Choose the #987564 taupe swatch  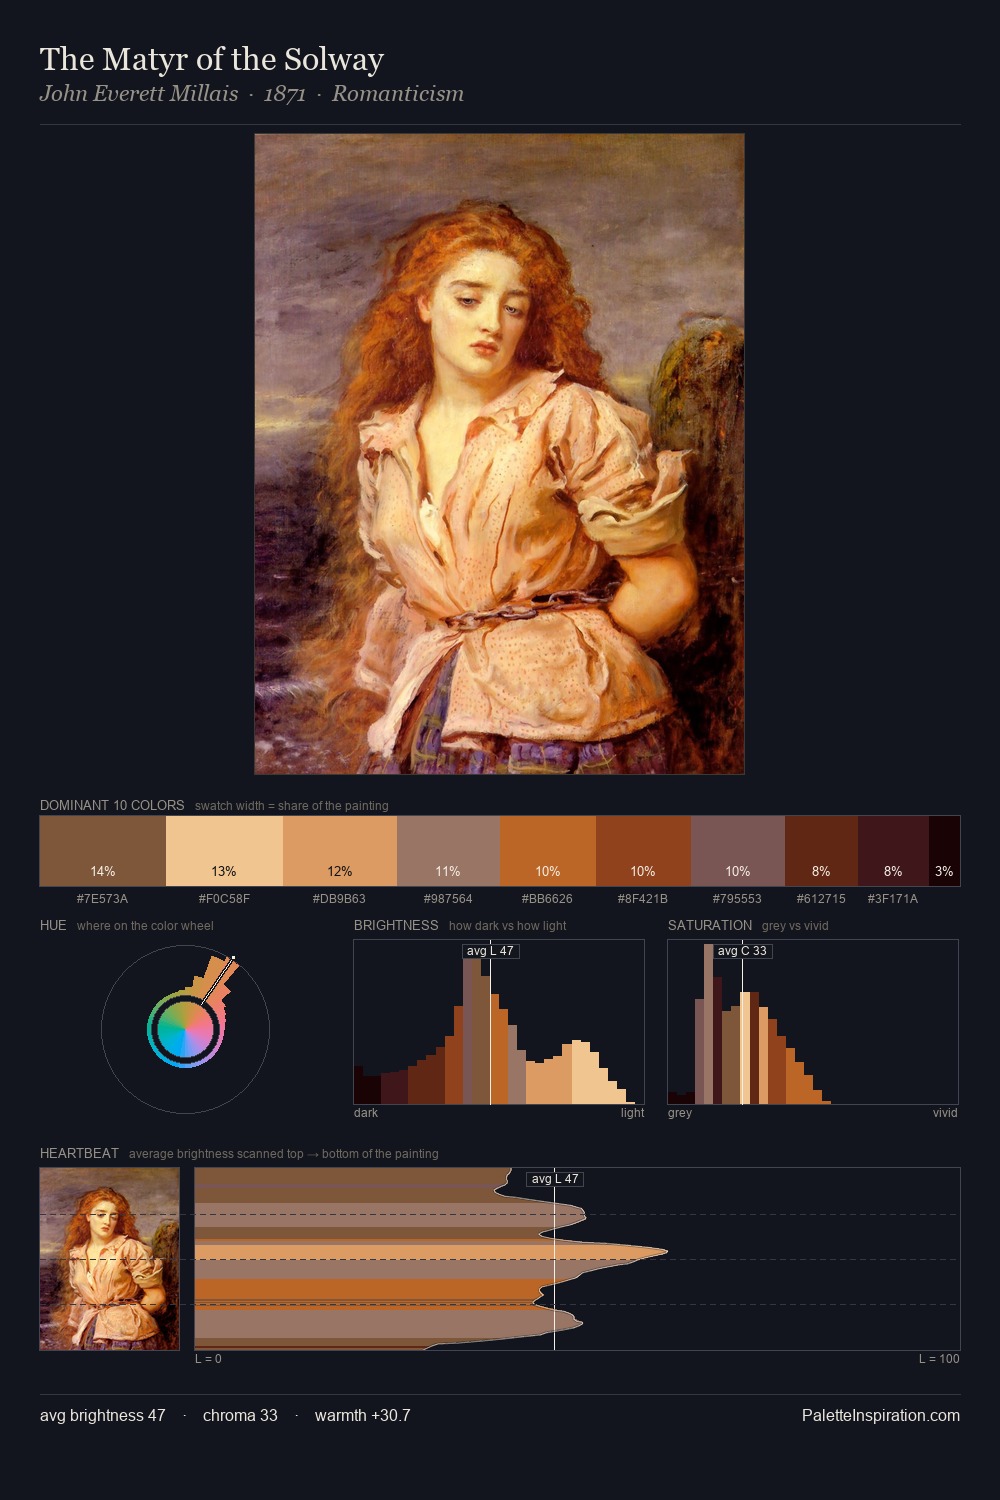point(448,851)
